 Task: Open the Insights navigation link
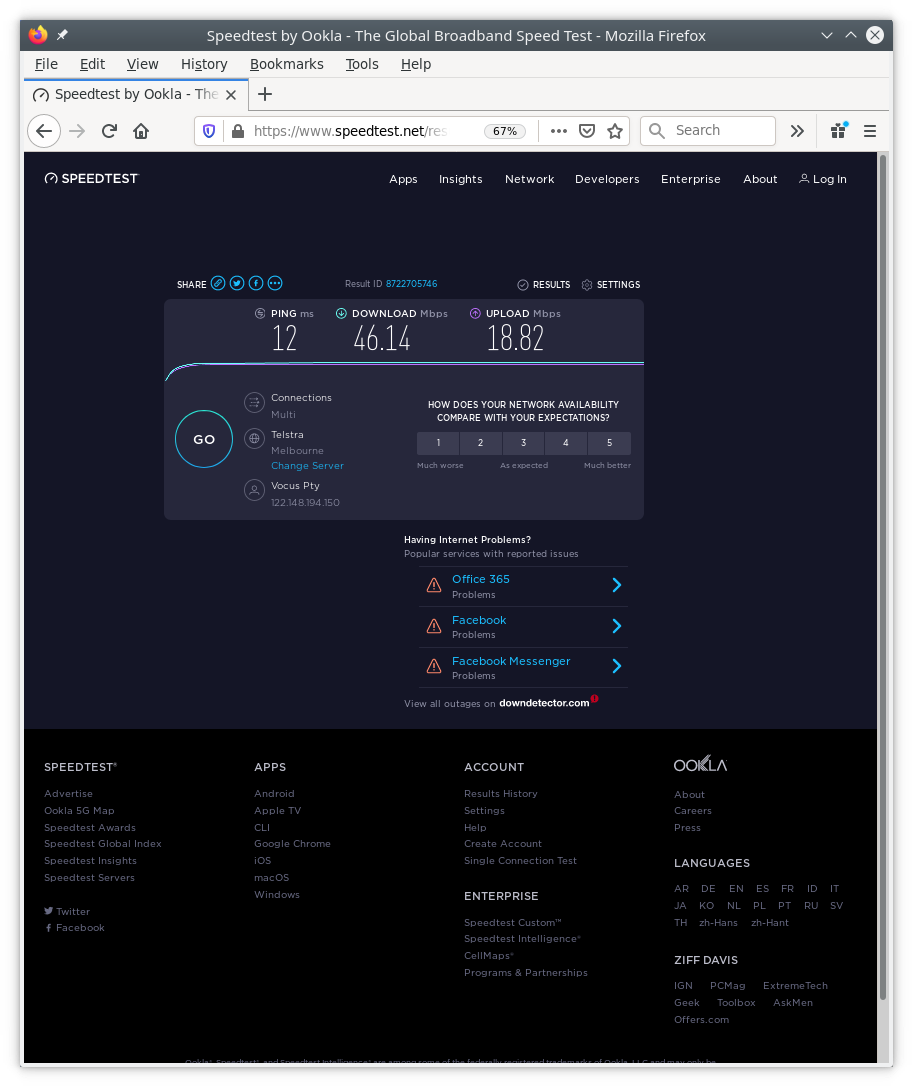point(460,179)
